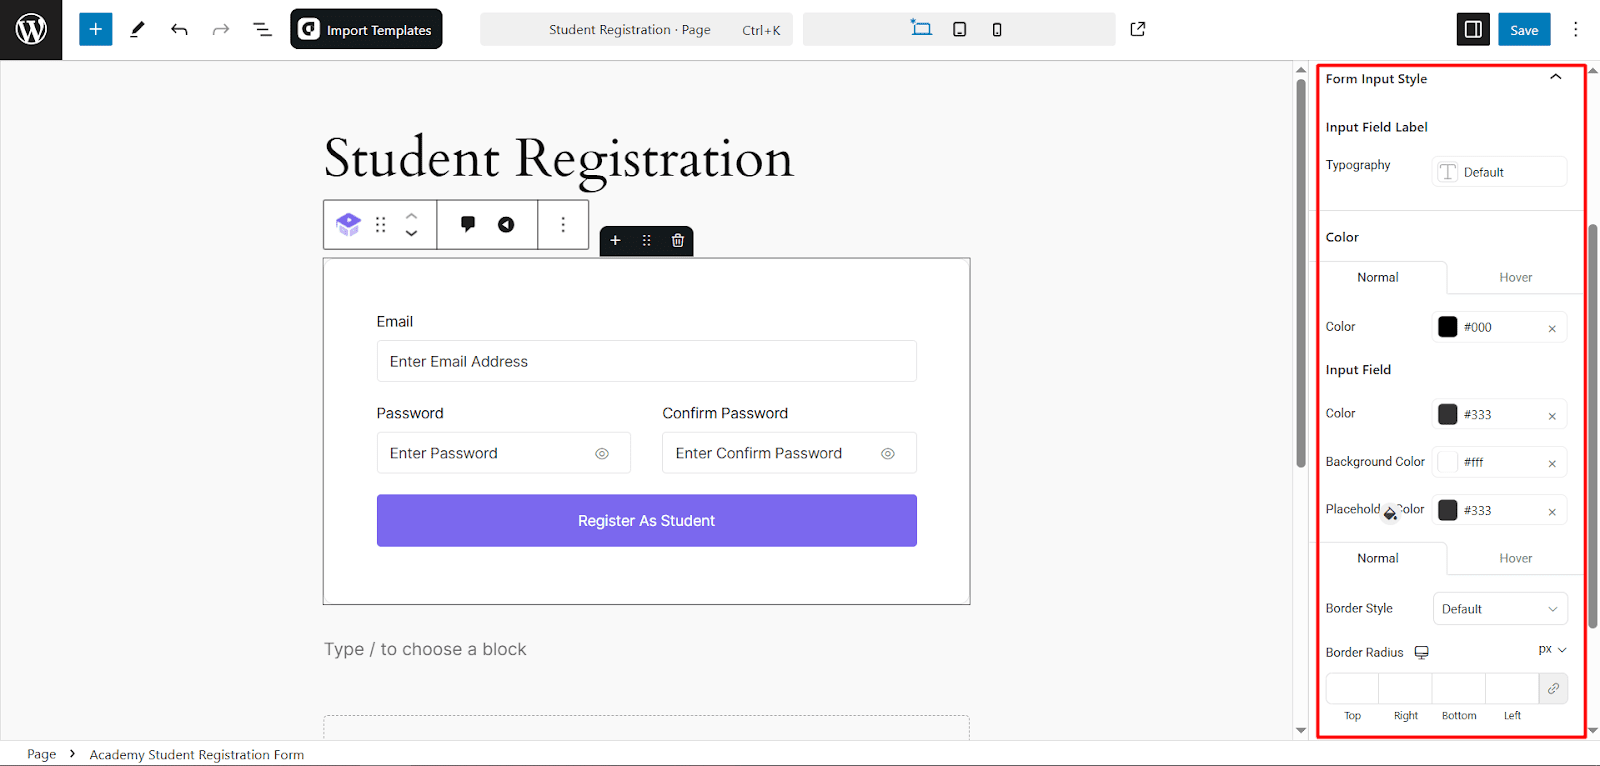Click the Save button
This screenshot has width=1600, height=766.
coord(1524,30)
